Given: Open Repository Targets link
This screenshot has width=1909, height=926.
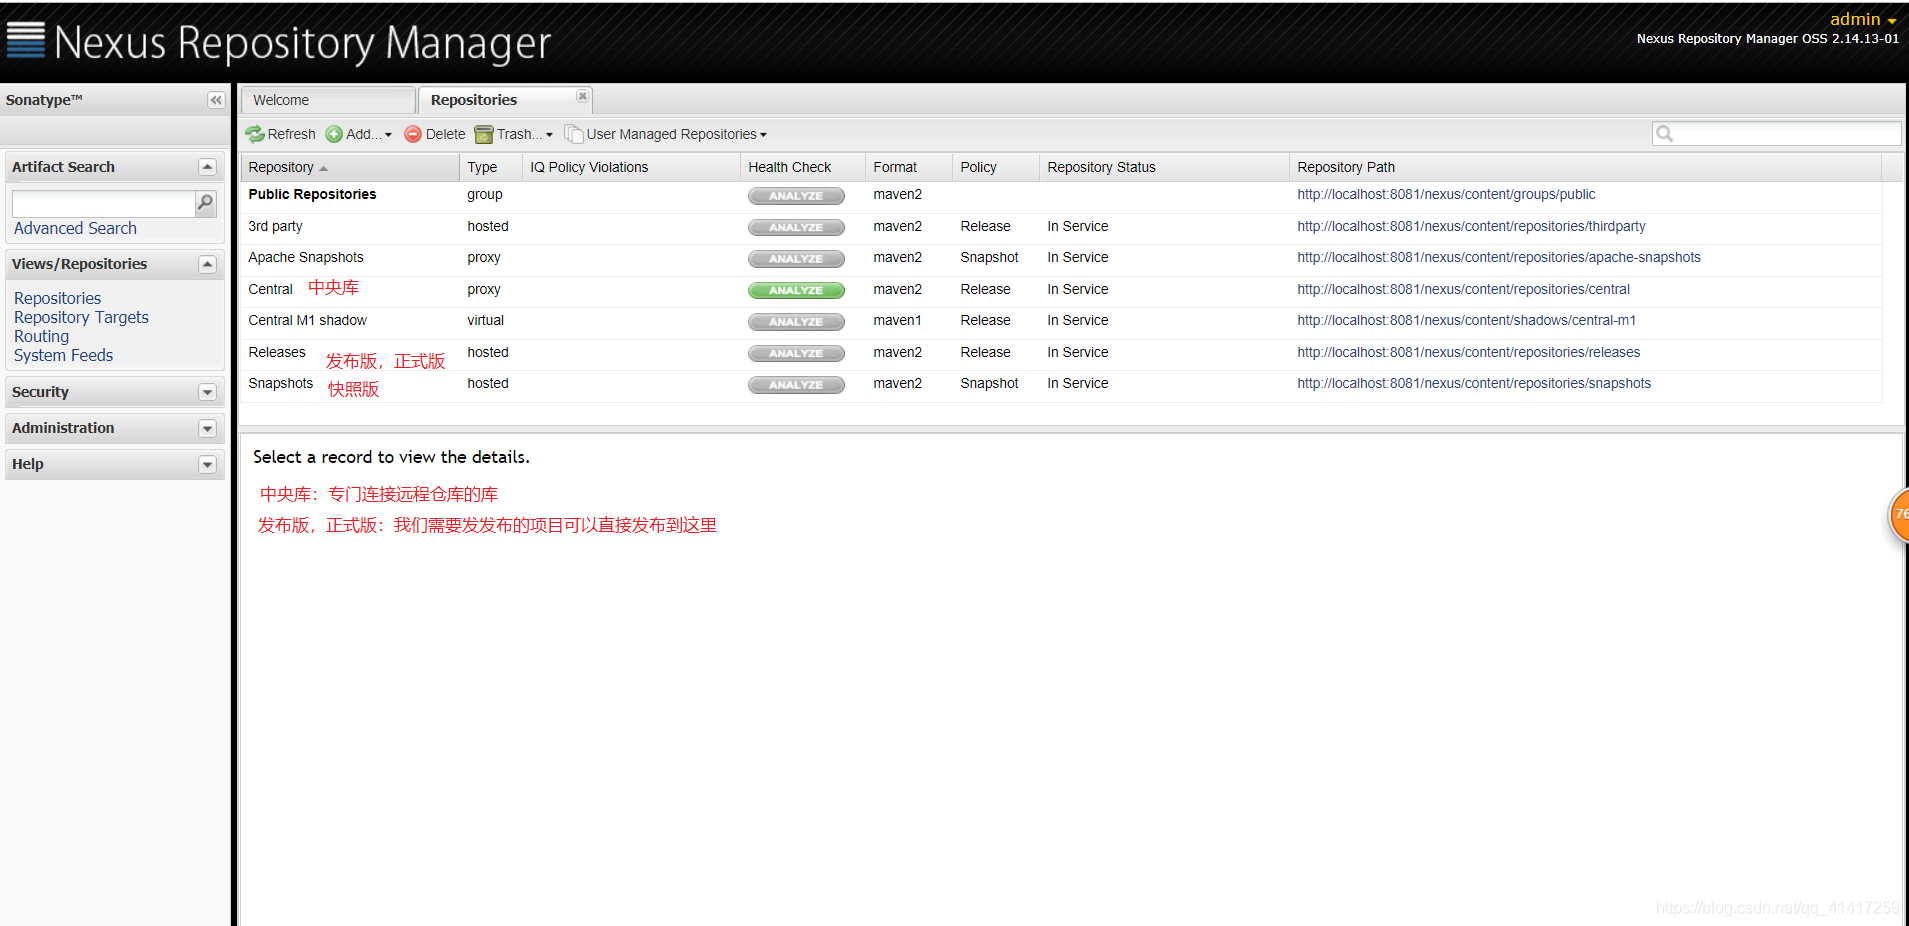Looking at the screenshot, I should tap(81, 317).
